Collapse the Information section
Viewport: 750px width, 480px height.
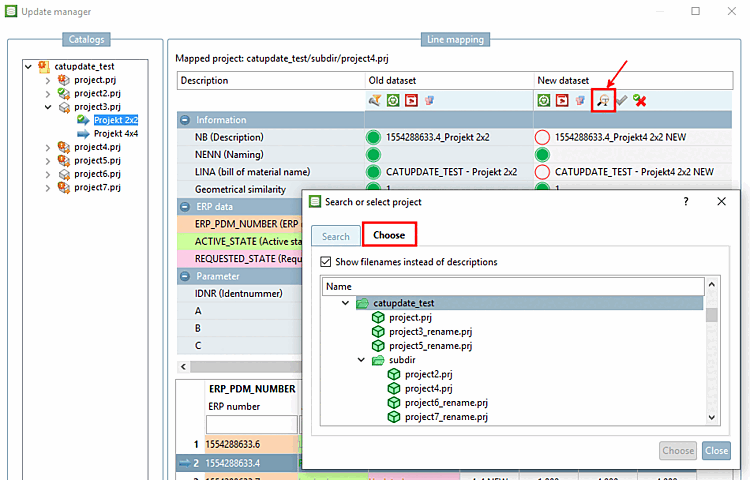coord(185,120)
